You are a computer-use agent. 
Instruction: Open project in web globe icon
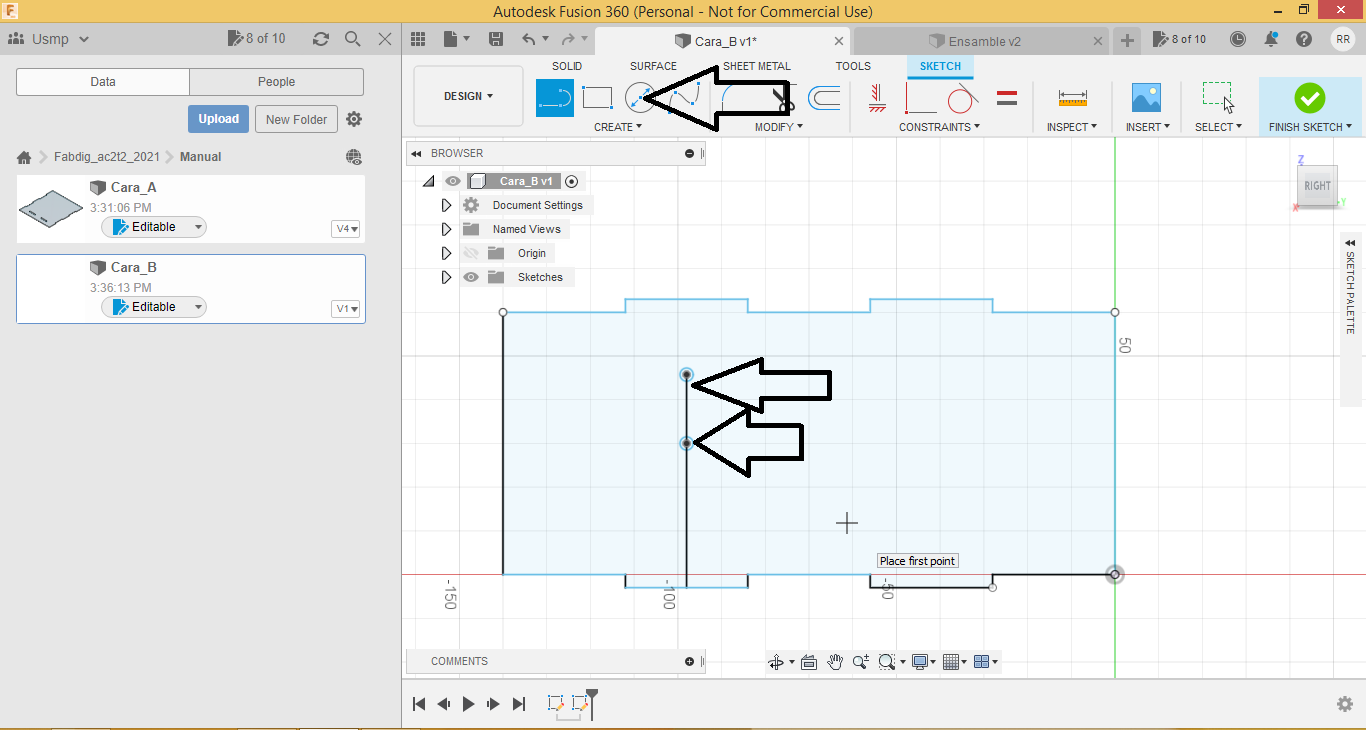click(x=353, y=157)
